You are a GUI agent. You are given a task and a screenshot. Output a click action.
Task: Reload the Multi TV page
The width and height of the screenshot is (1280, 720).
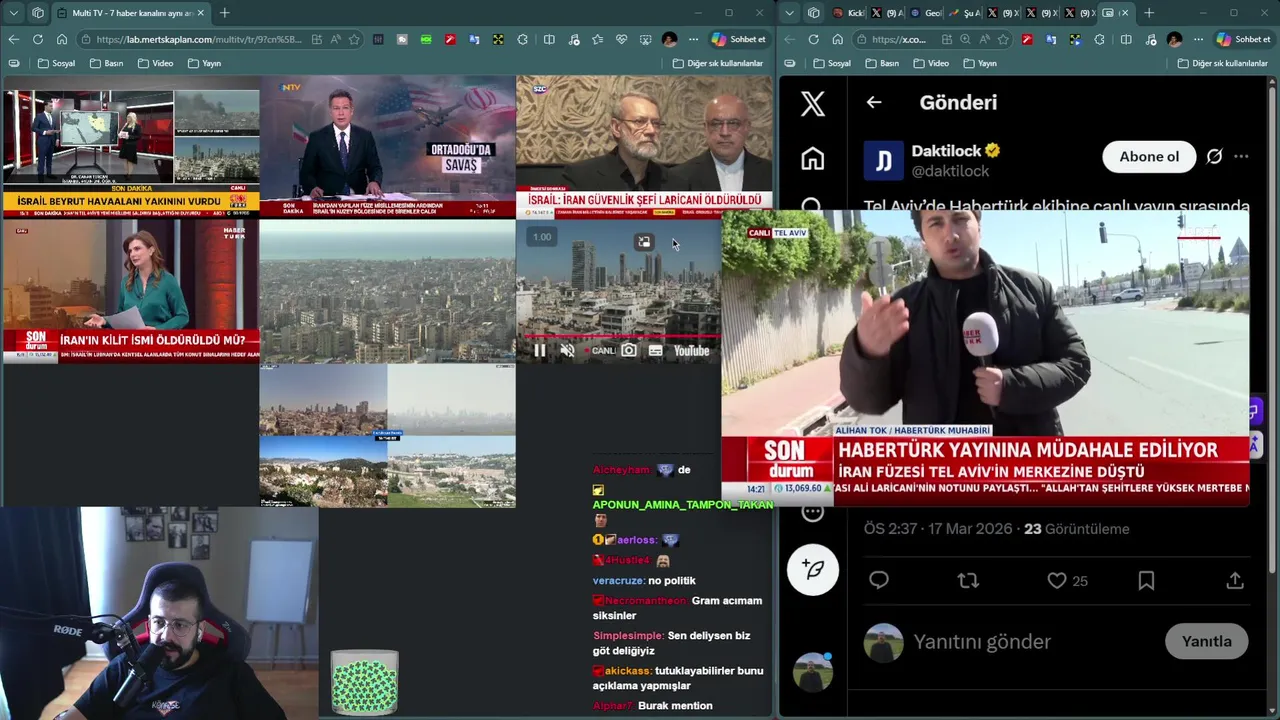click(x=37, y=39)
